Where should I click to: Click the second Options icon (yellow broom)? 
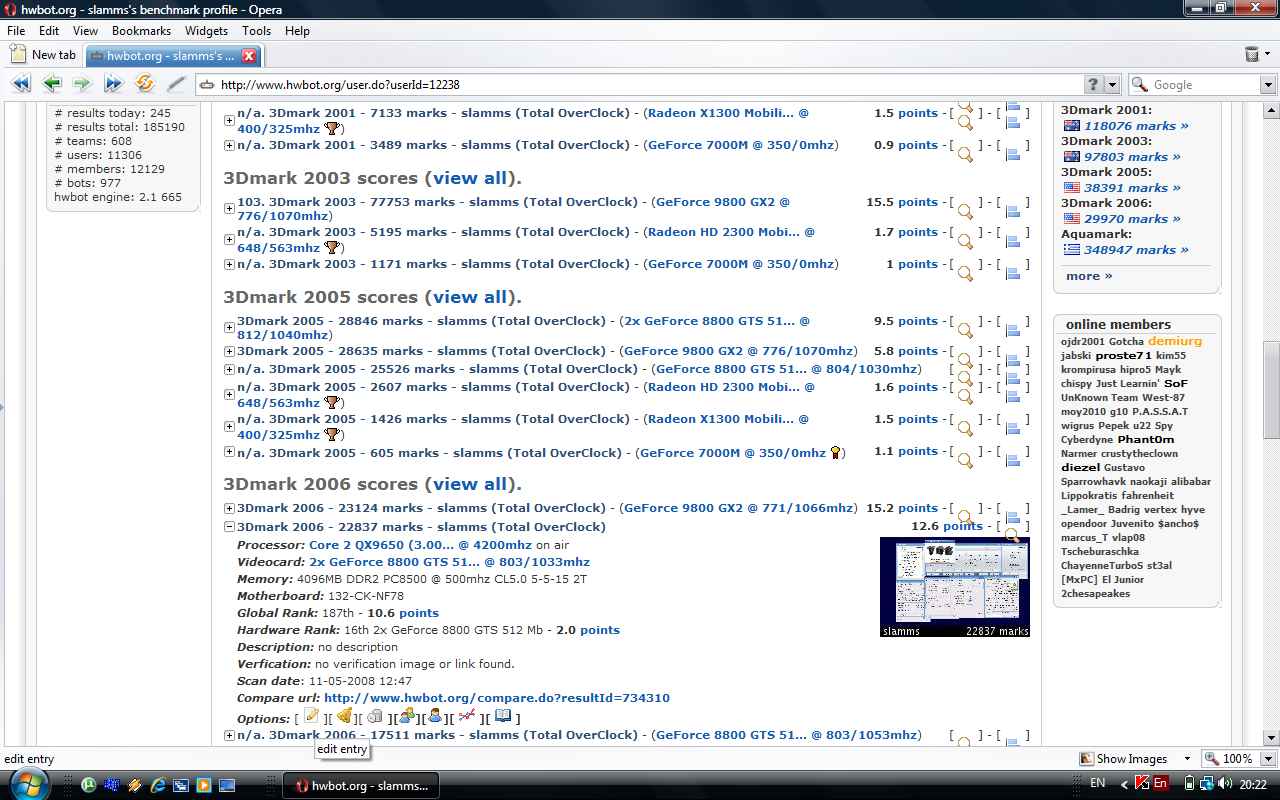(x=345, y=716)
